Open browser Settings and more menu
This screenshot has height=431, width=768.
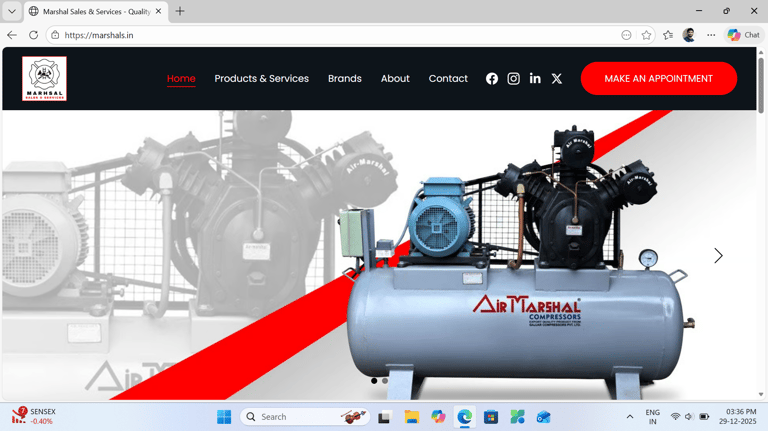point(711,35)
